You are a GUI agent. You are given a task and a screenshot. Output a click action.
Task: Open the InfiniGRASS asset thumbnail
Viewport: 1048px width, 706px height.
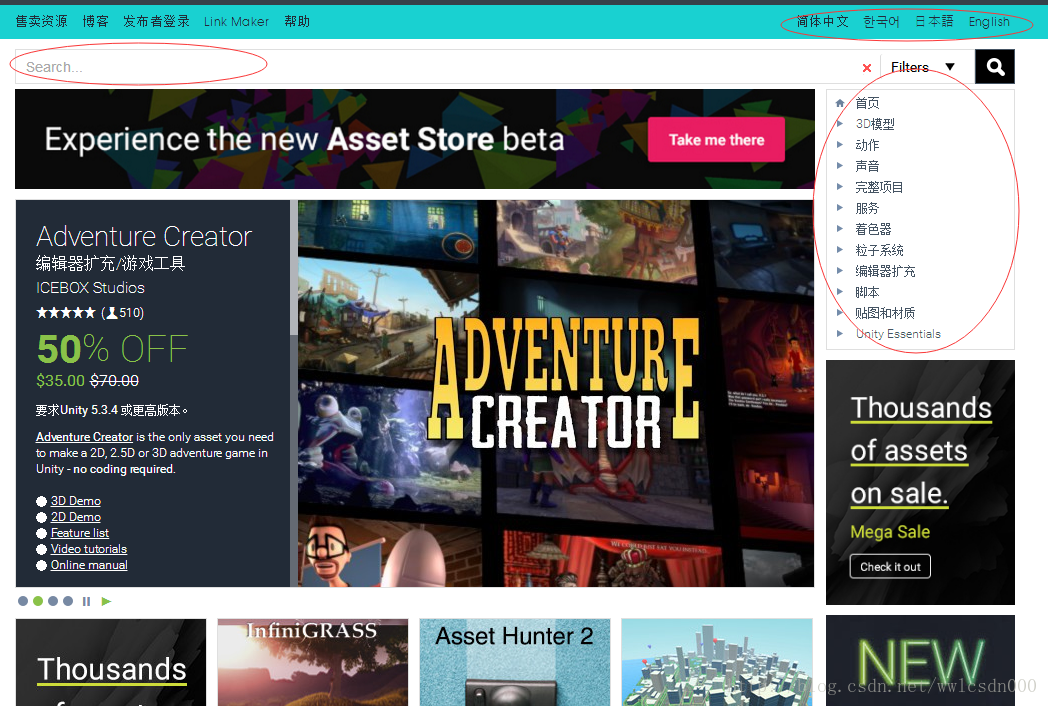313,662
